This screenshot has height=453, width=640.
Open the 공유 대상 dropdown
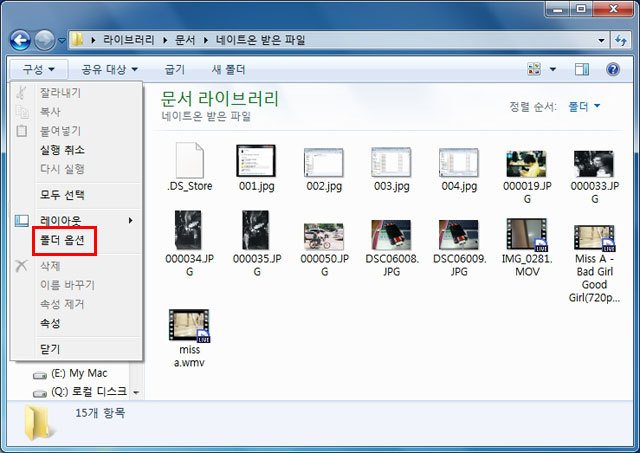109,69
